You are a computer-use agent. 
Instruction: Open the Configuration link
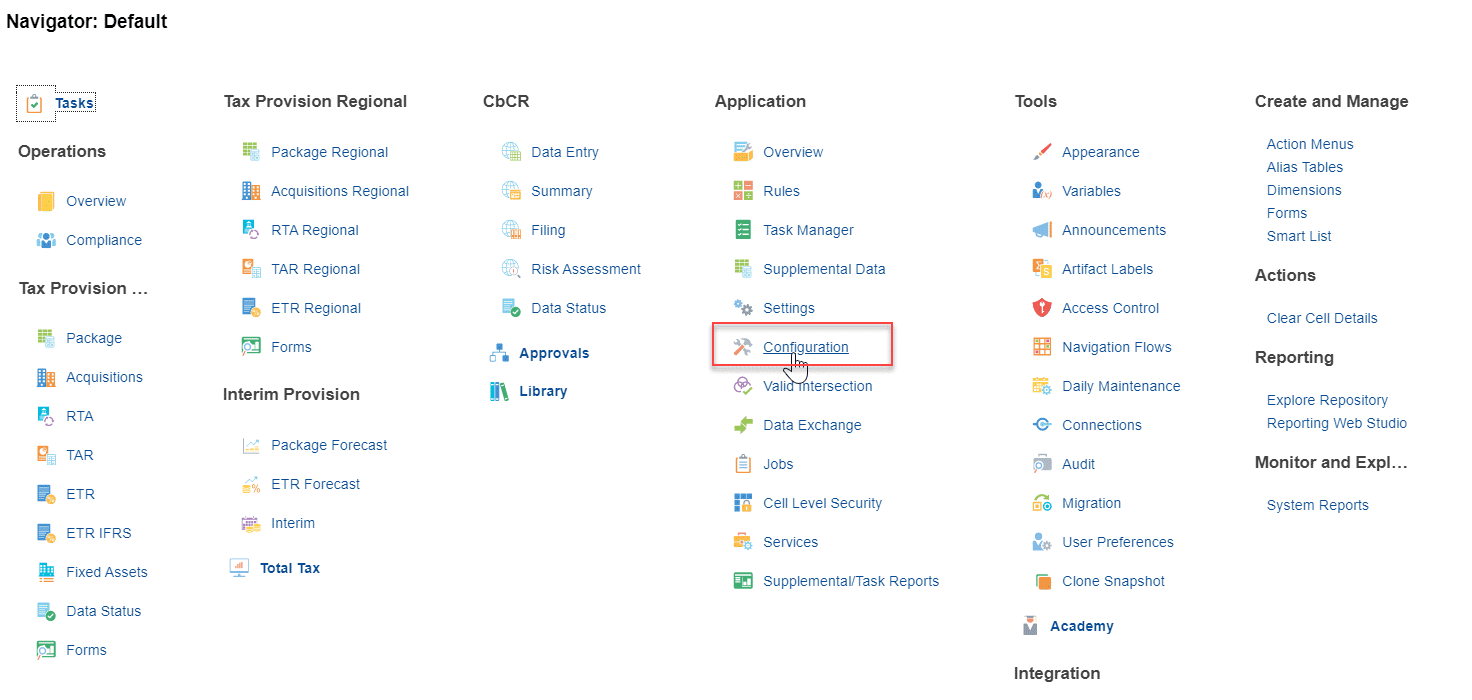(806, 347)
